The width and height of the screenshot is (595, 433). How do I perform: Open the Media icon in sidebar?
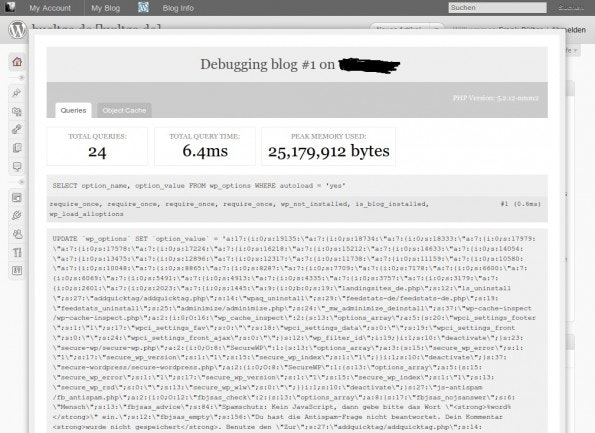point(17,111)
